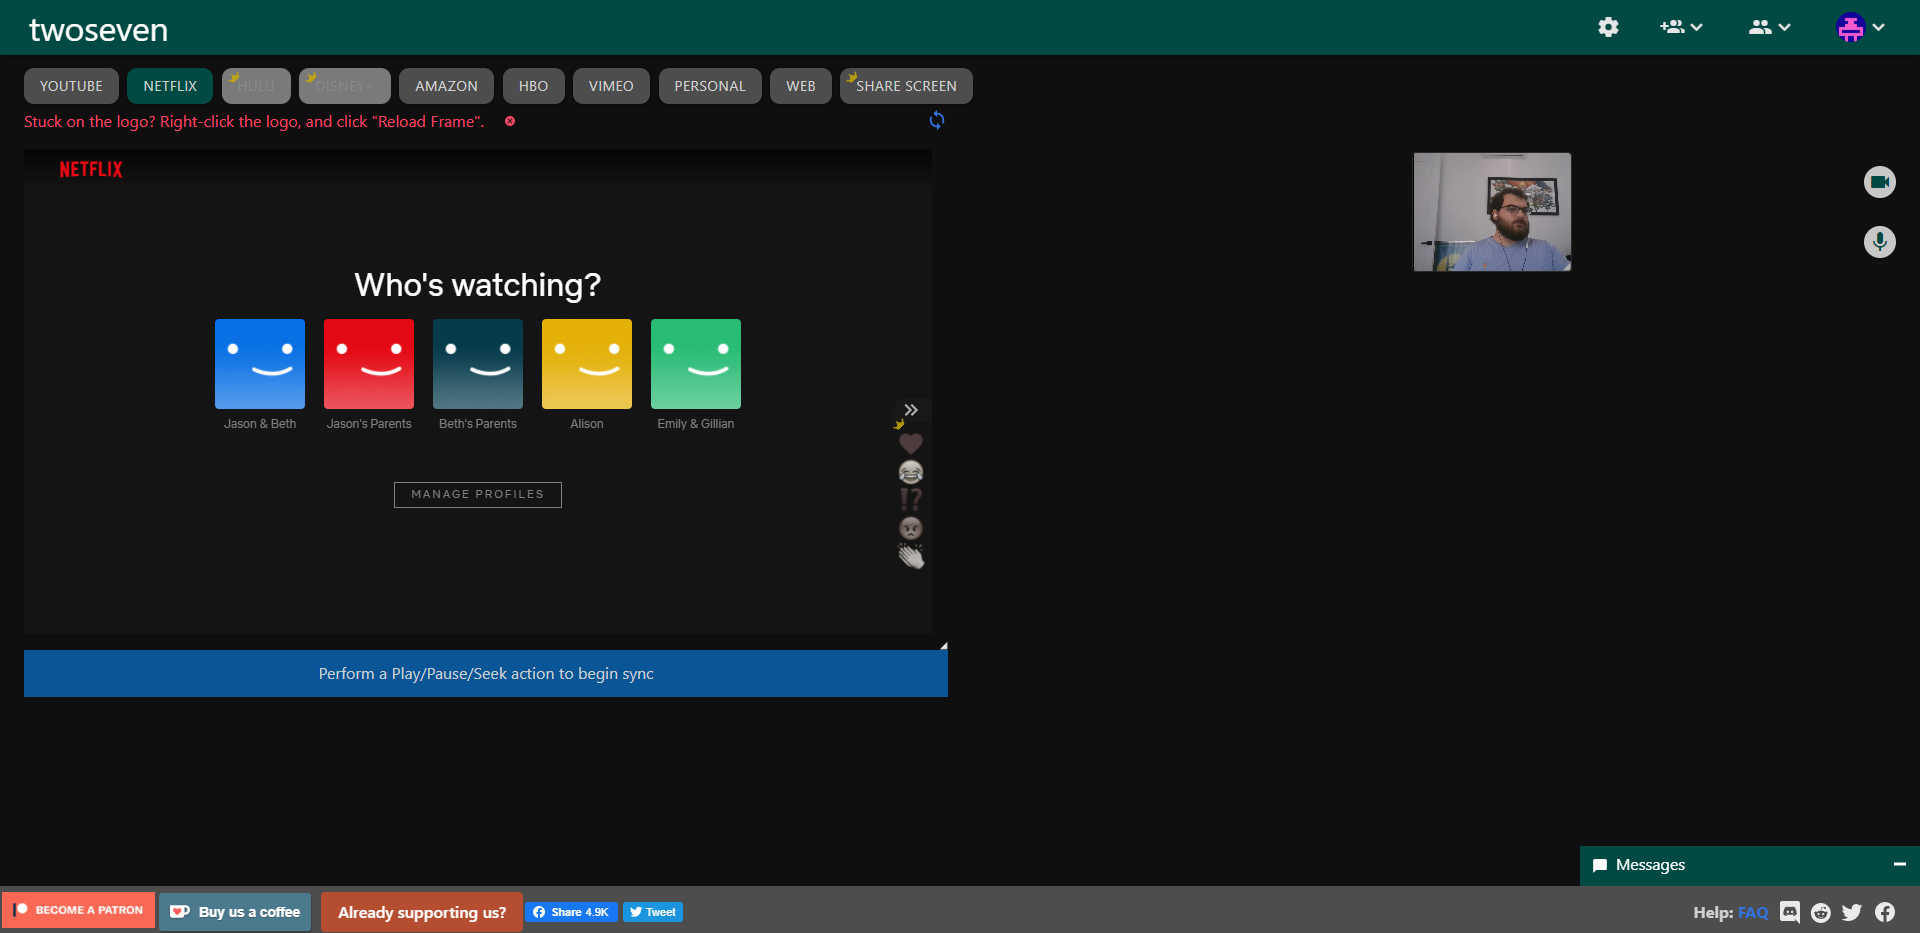Image resolution: width=1920 pixels, height=933 pixels.
Task: Click Become a Patron button
Action: click(79, 910)
